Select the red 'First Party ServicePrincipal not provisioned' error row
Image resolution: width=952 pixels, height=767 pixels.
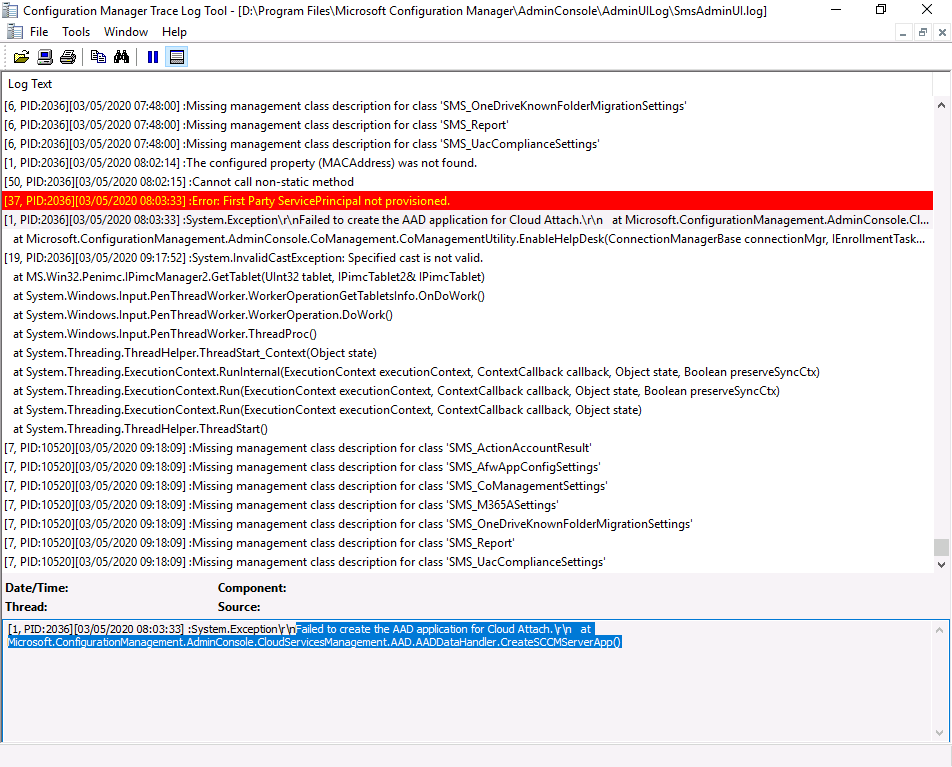pos(468,201)
